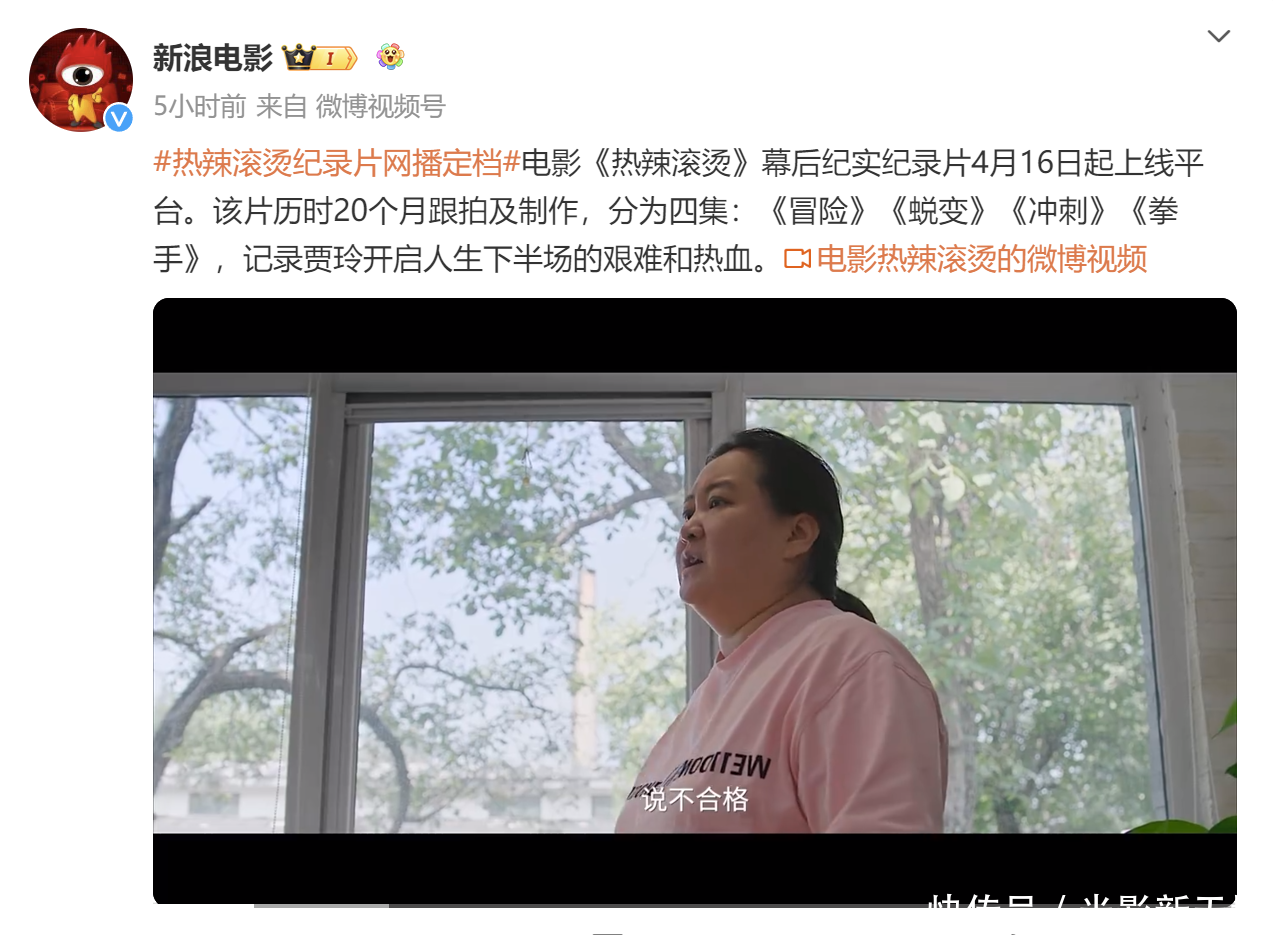1273x935 pixels.
Task: Click the 说不合格 subtitle on video
Action: (x=696, y=798)
